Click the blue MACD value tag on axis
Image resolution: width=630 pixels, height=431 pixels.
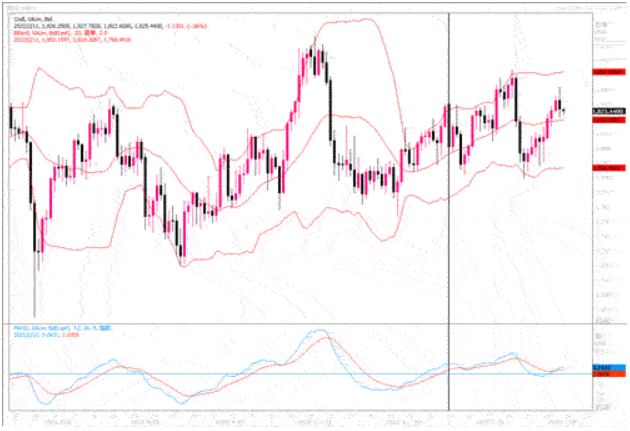(x=603, y=369)
